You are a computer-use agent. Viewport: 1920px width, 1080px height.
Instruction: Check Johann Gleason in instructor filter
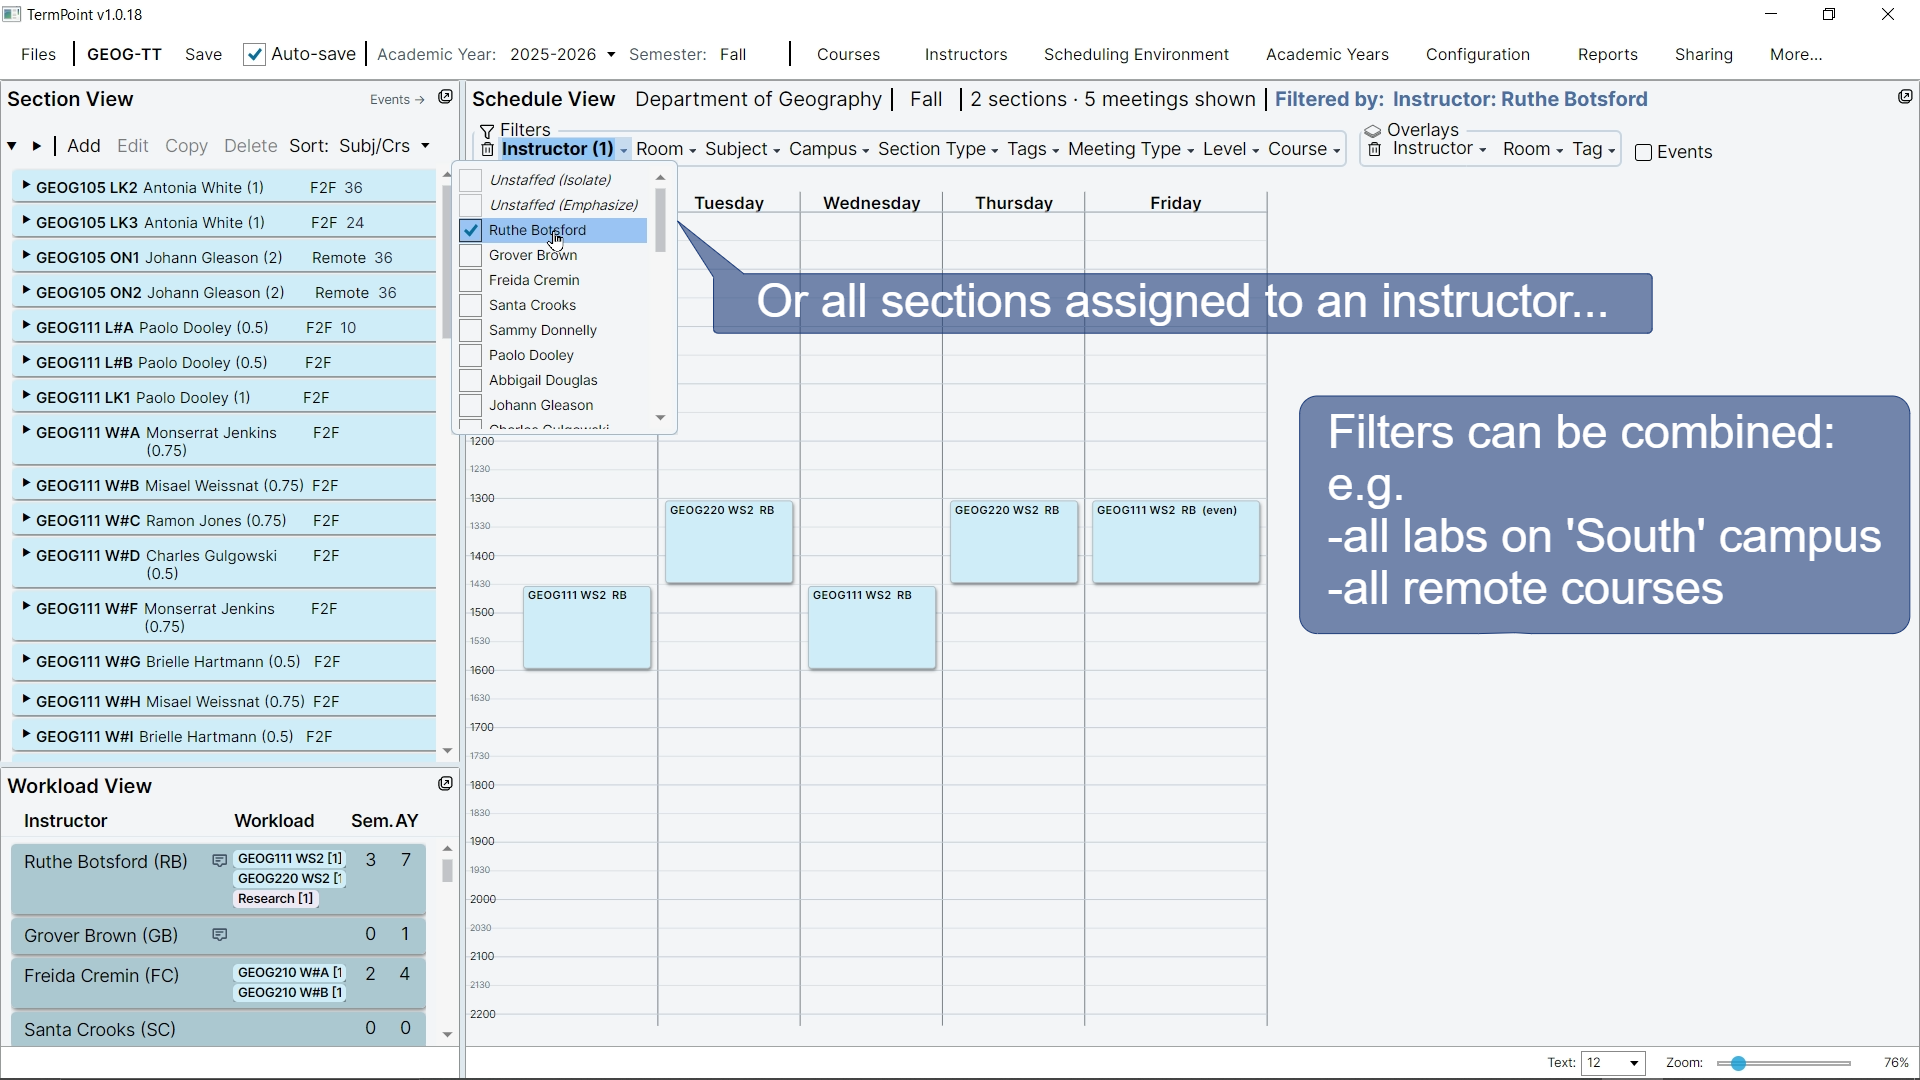[471, 405]
